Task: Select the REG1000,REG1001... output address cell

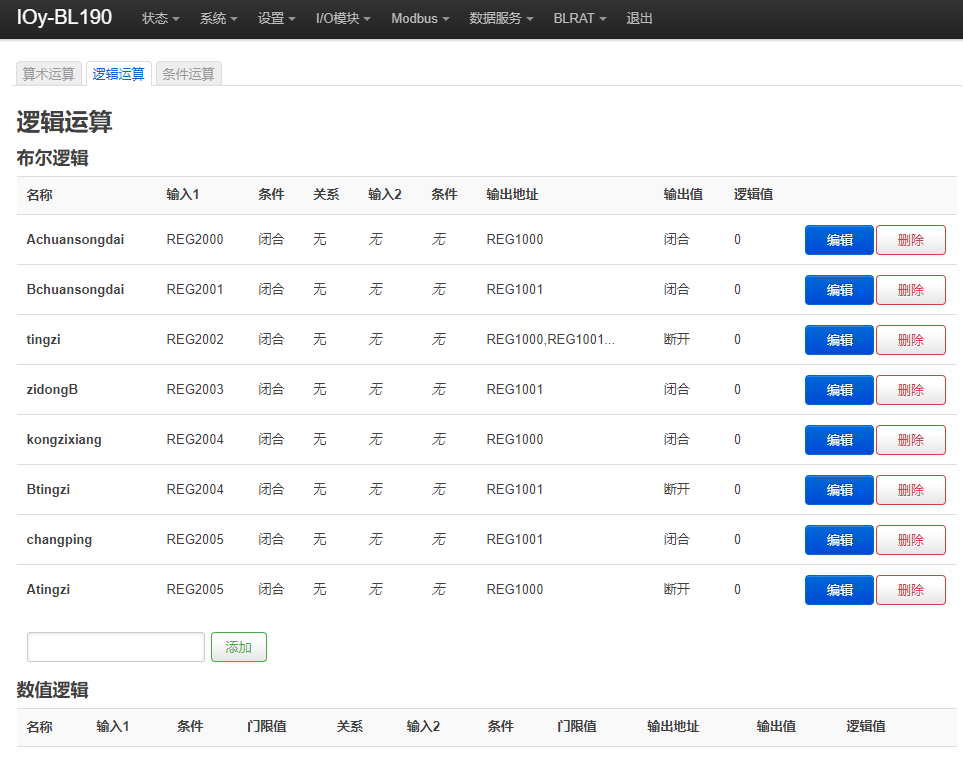Action: coord(550,340)
